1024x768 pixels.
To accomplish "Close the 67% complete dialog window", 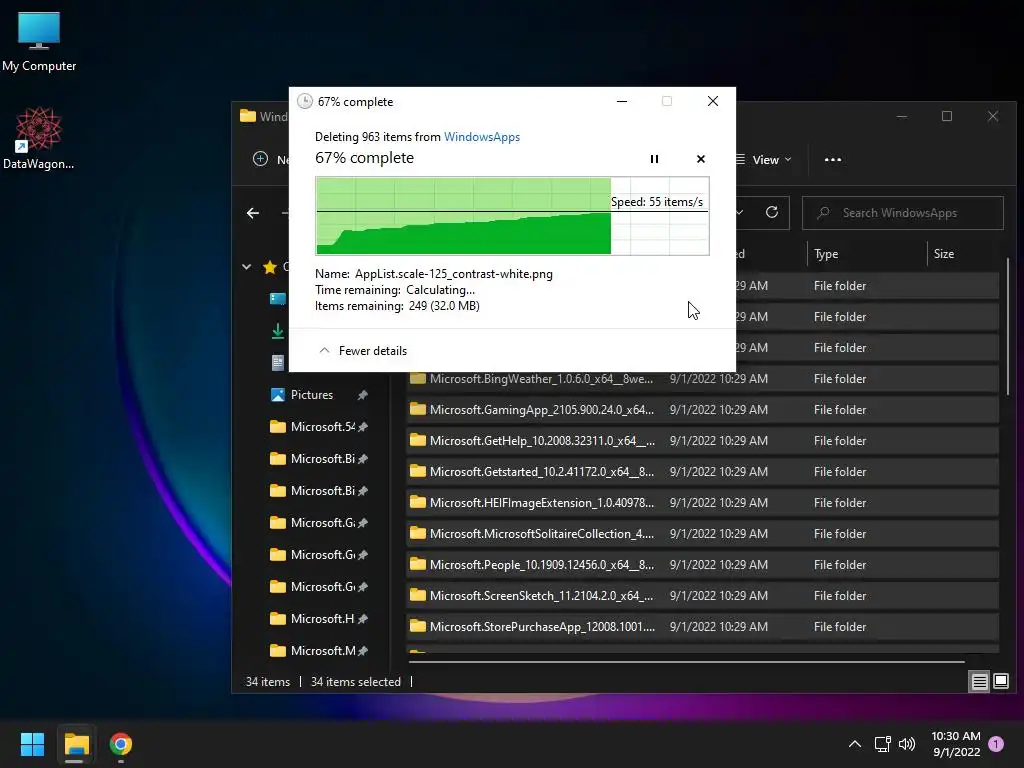I will tap(712, 101).
